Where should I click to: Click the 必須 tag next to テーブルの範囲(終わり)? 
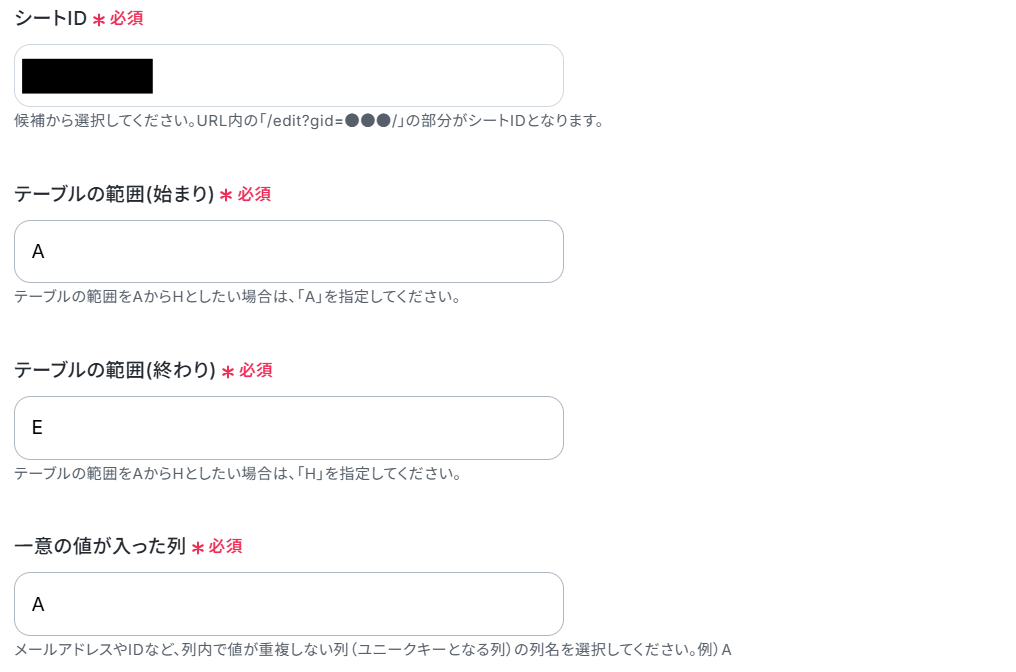pos(256,370)
